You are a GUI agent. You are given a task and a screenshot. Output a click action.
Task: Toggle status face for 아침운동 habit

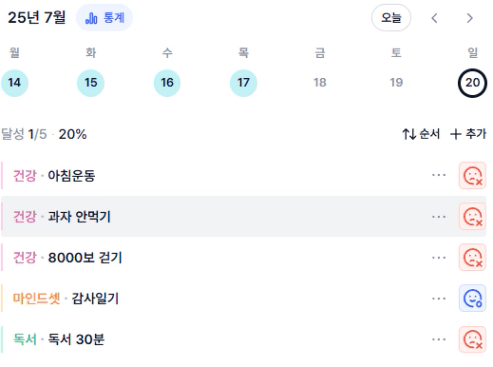[x=472, y=176]
